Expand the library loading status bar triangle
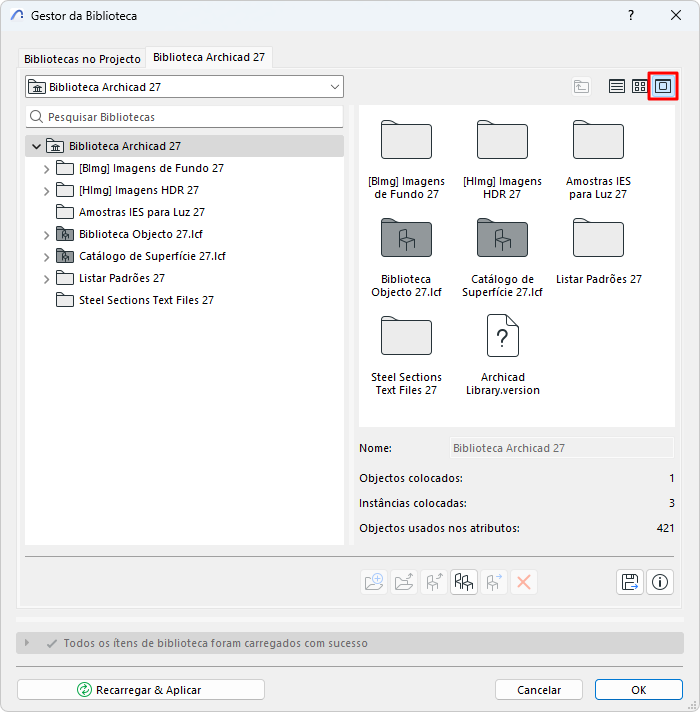The height and width of the screenshot is (712, 700). pyautogui.click(x=27, y=643)
